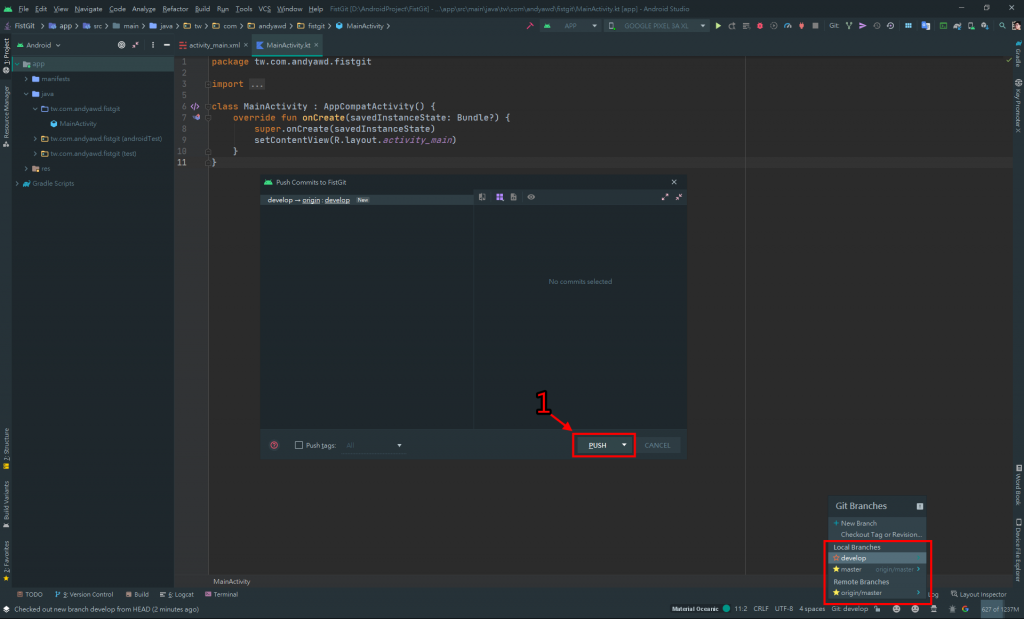Open the PUSH button dropdown arrow
The height and width of the screenshot is (619, 1024).
pos(624,445)
